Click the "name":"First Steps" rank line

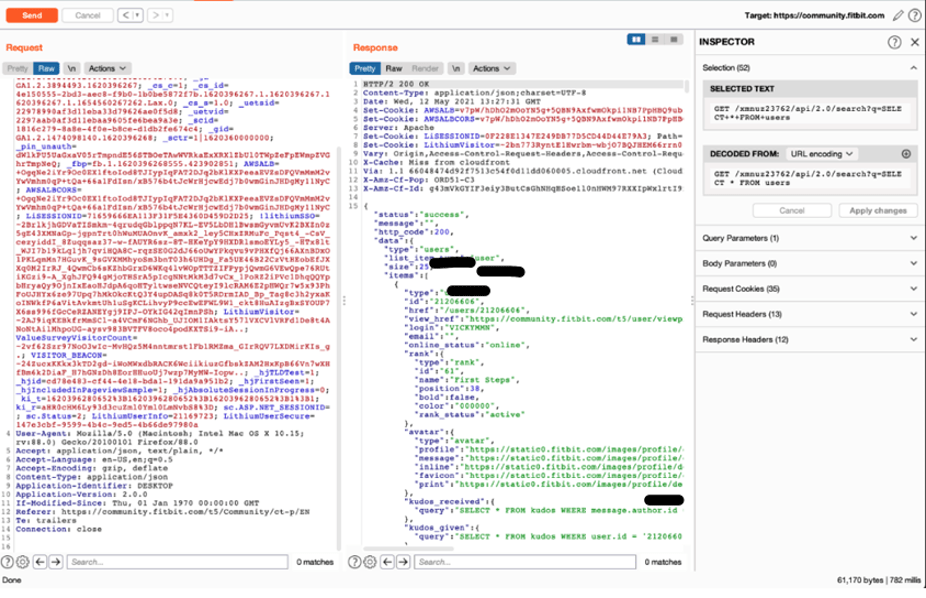[x=468, y=380]
